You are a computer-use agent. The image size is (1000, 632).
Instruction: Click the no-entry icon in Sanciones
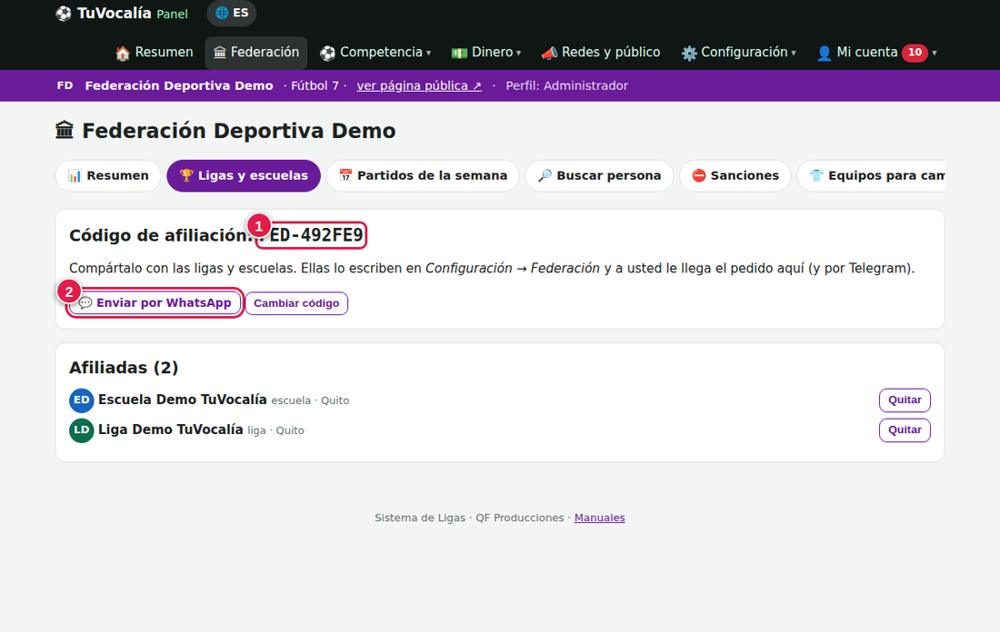click(x=699, y=175)
